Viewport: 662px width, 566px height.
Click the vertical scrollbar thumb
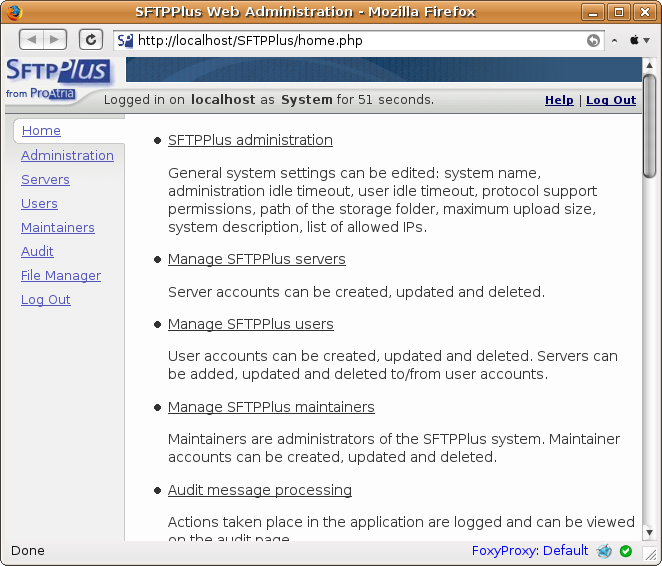pos(649,126)
